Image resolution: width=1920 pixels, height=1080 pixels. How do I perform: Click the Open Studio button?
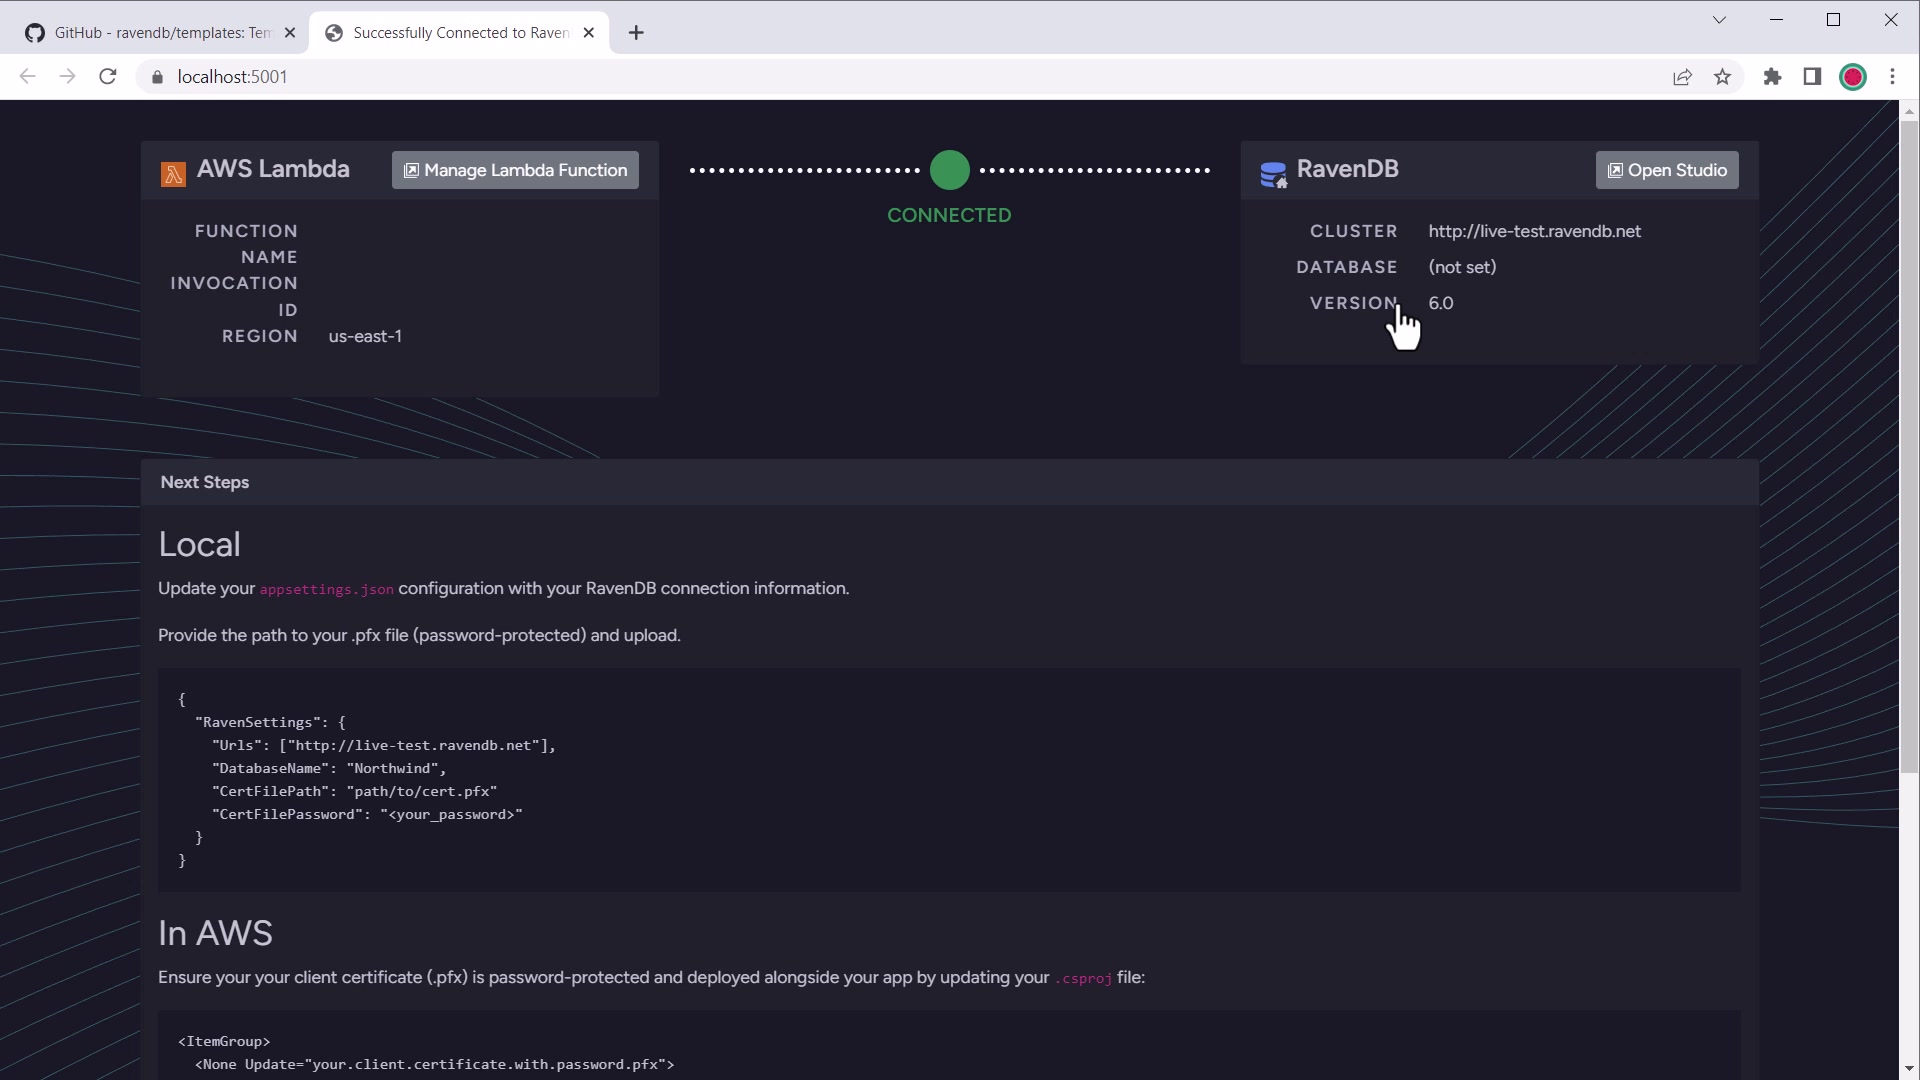click(x=1667, y=170)
